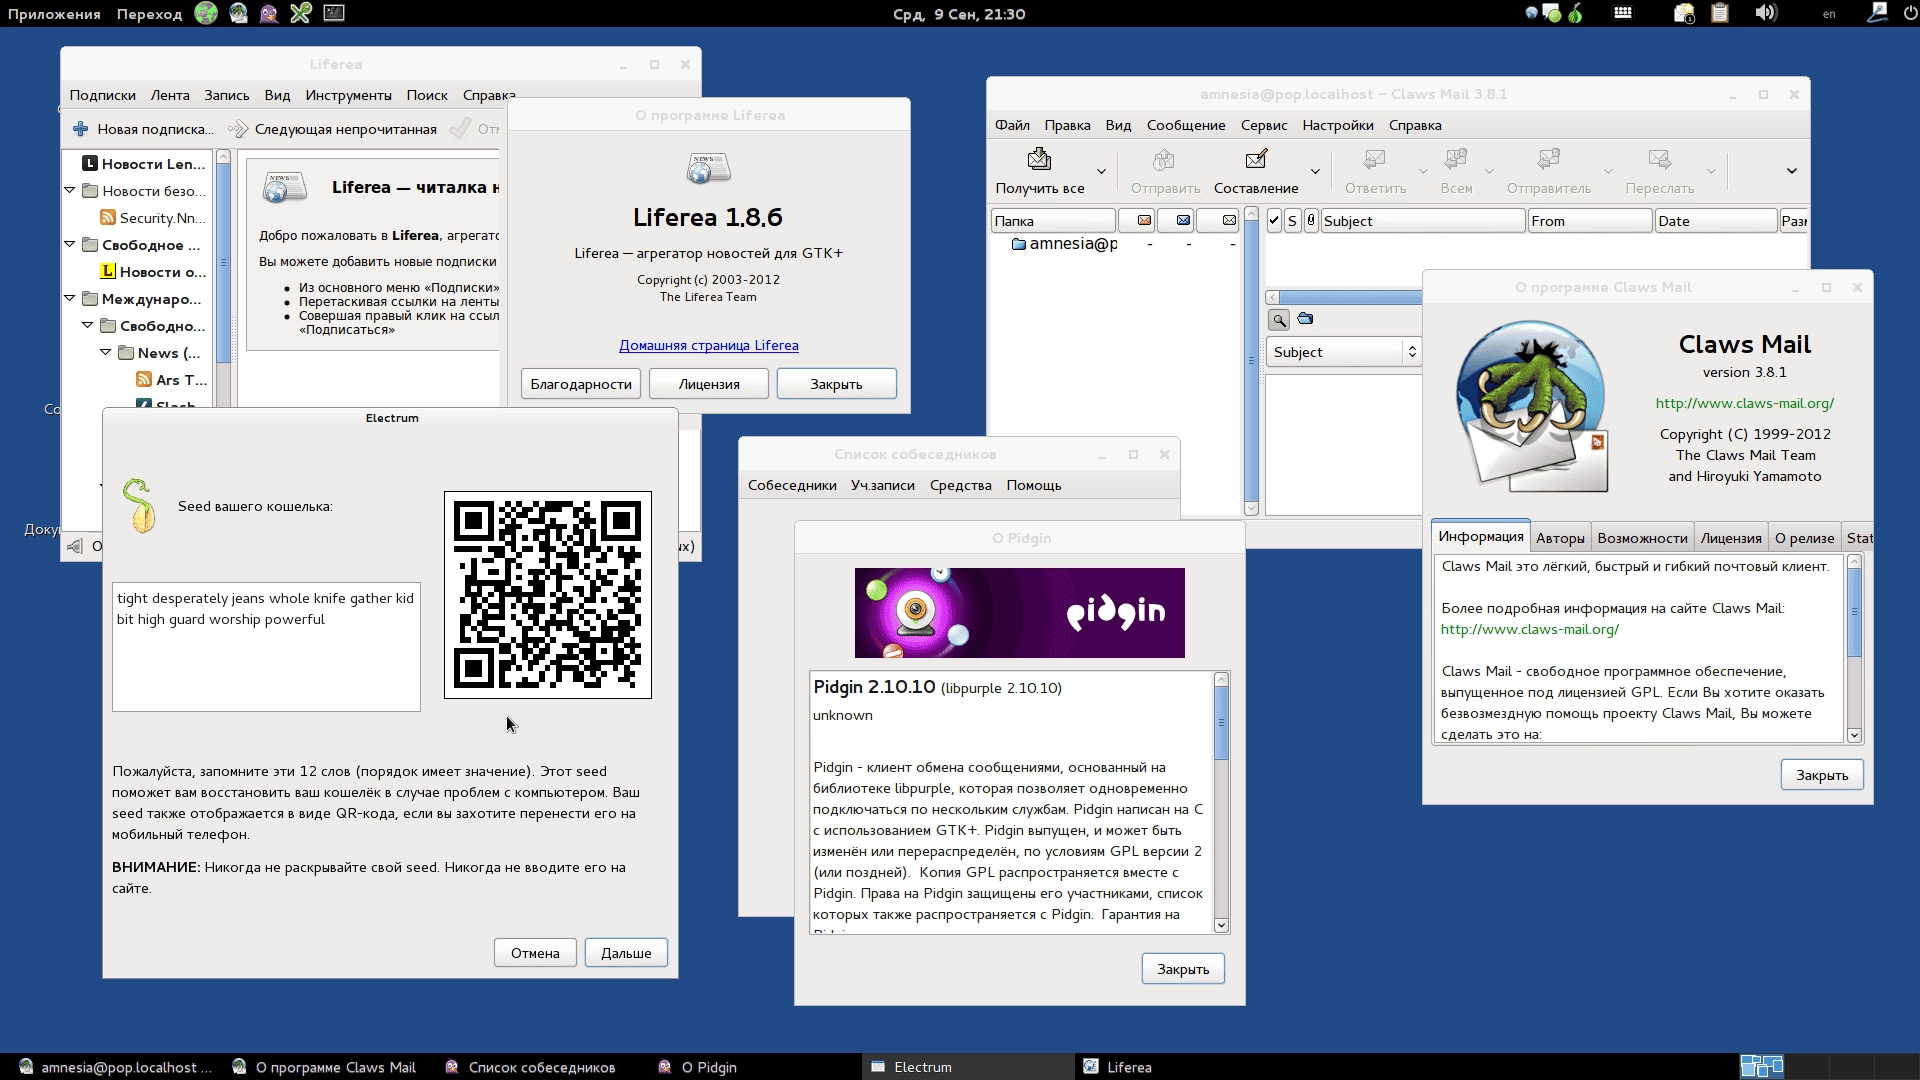Switch to the 'Авторы' tab in Claws Mail about
The image size is (1920, 1080).
pos(1560,538)
